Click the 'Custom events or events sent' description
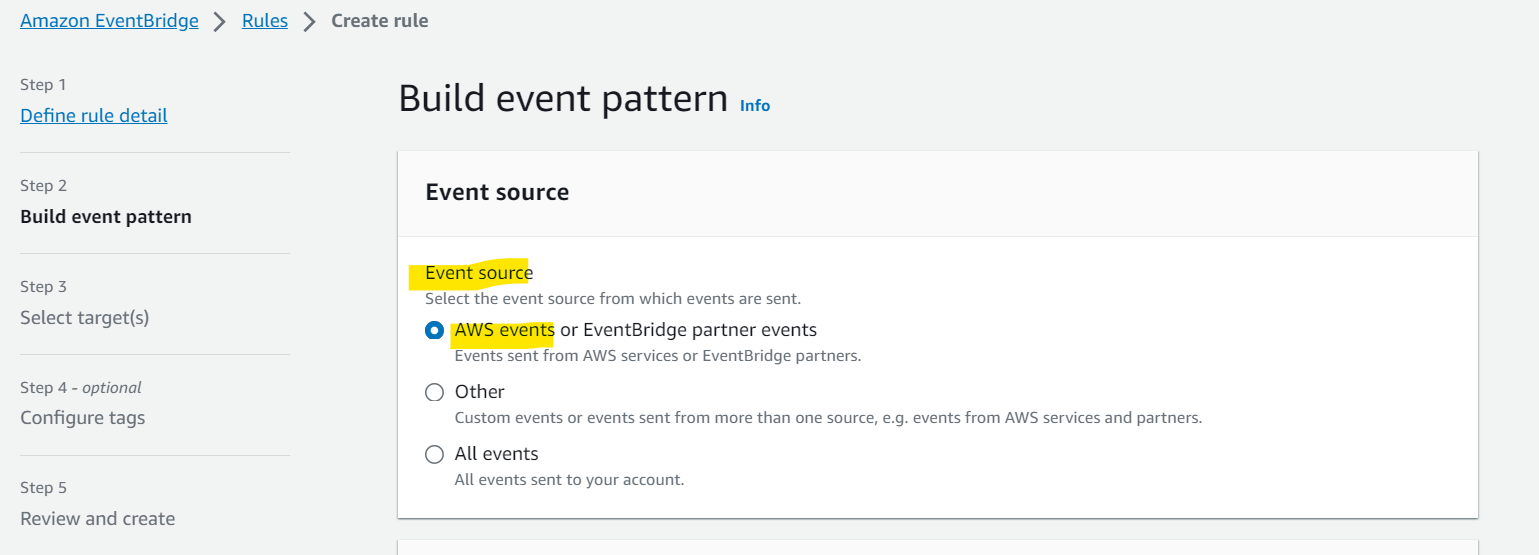The width and height of the screenshot is (1539, 555). 828,417
